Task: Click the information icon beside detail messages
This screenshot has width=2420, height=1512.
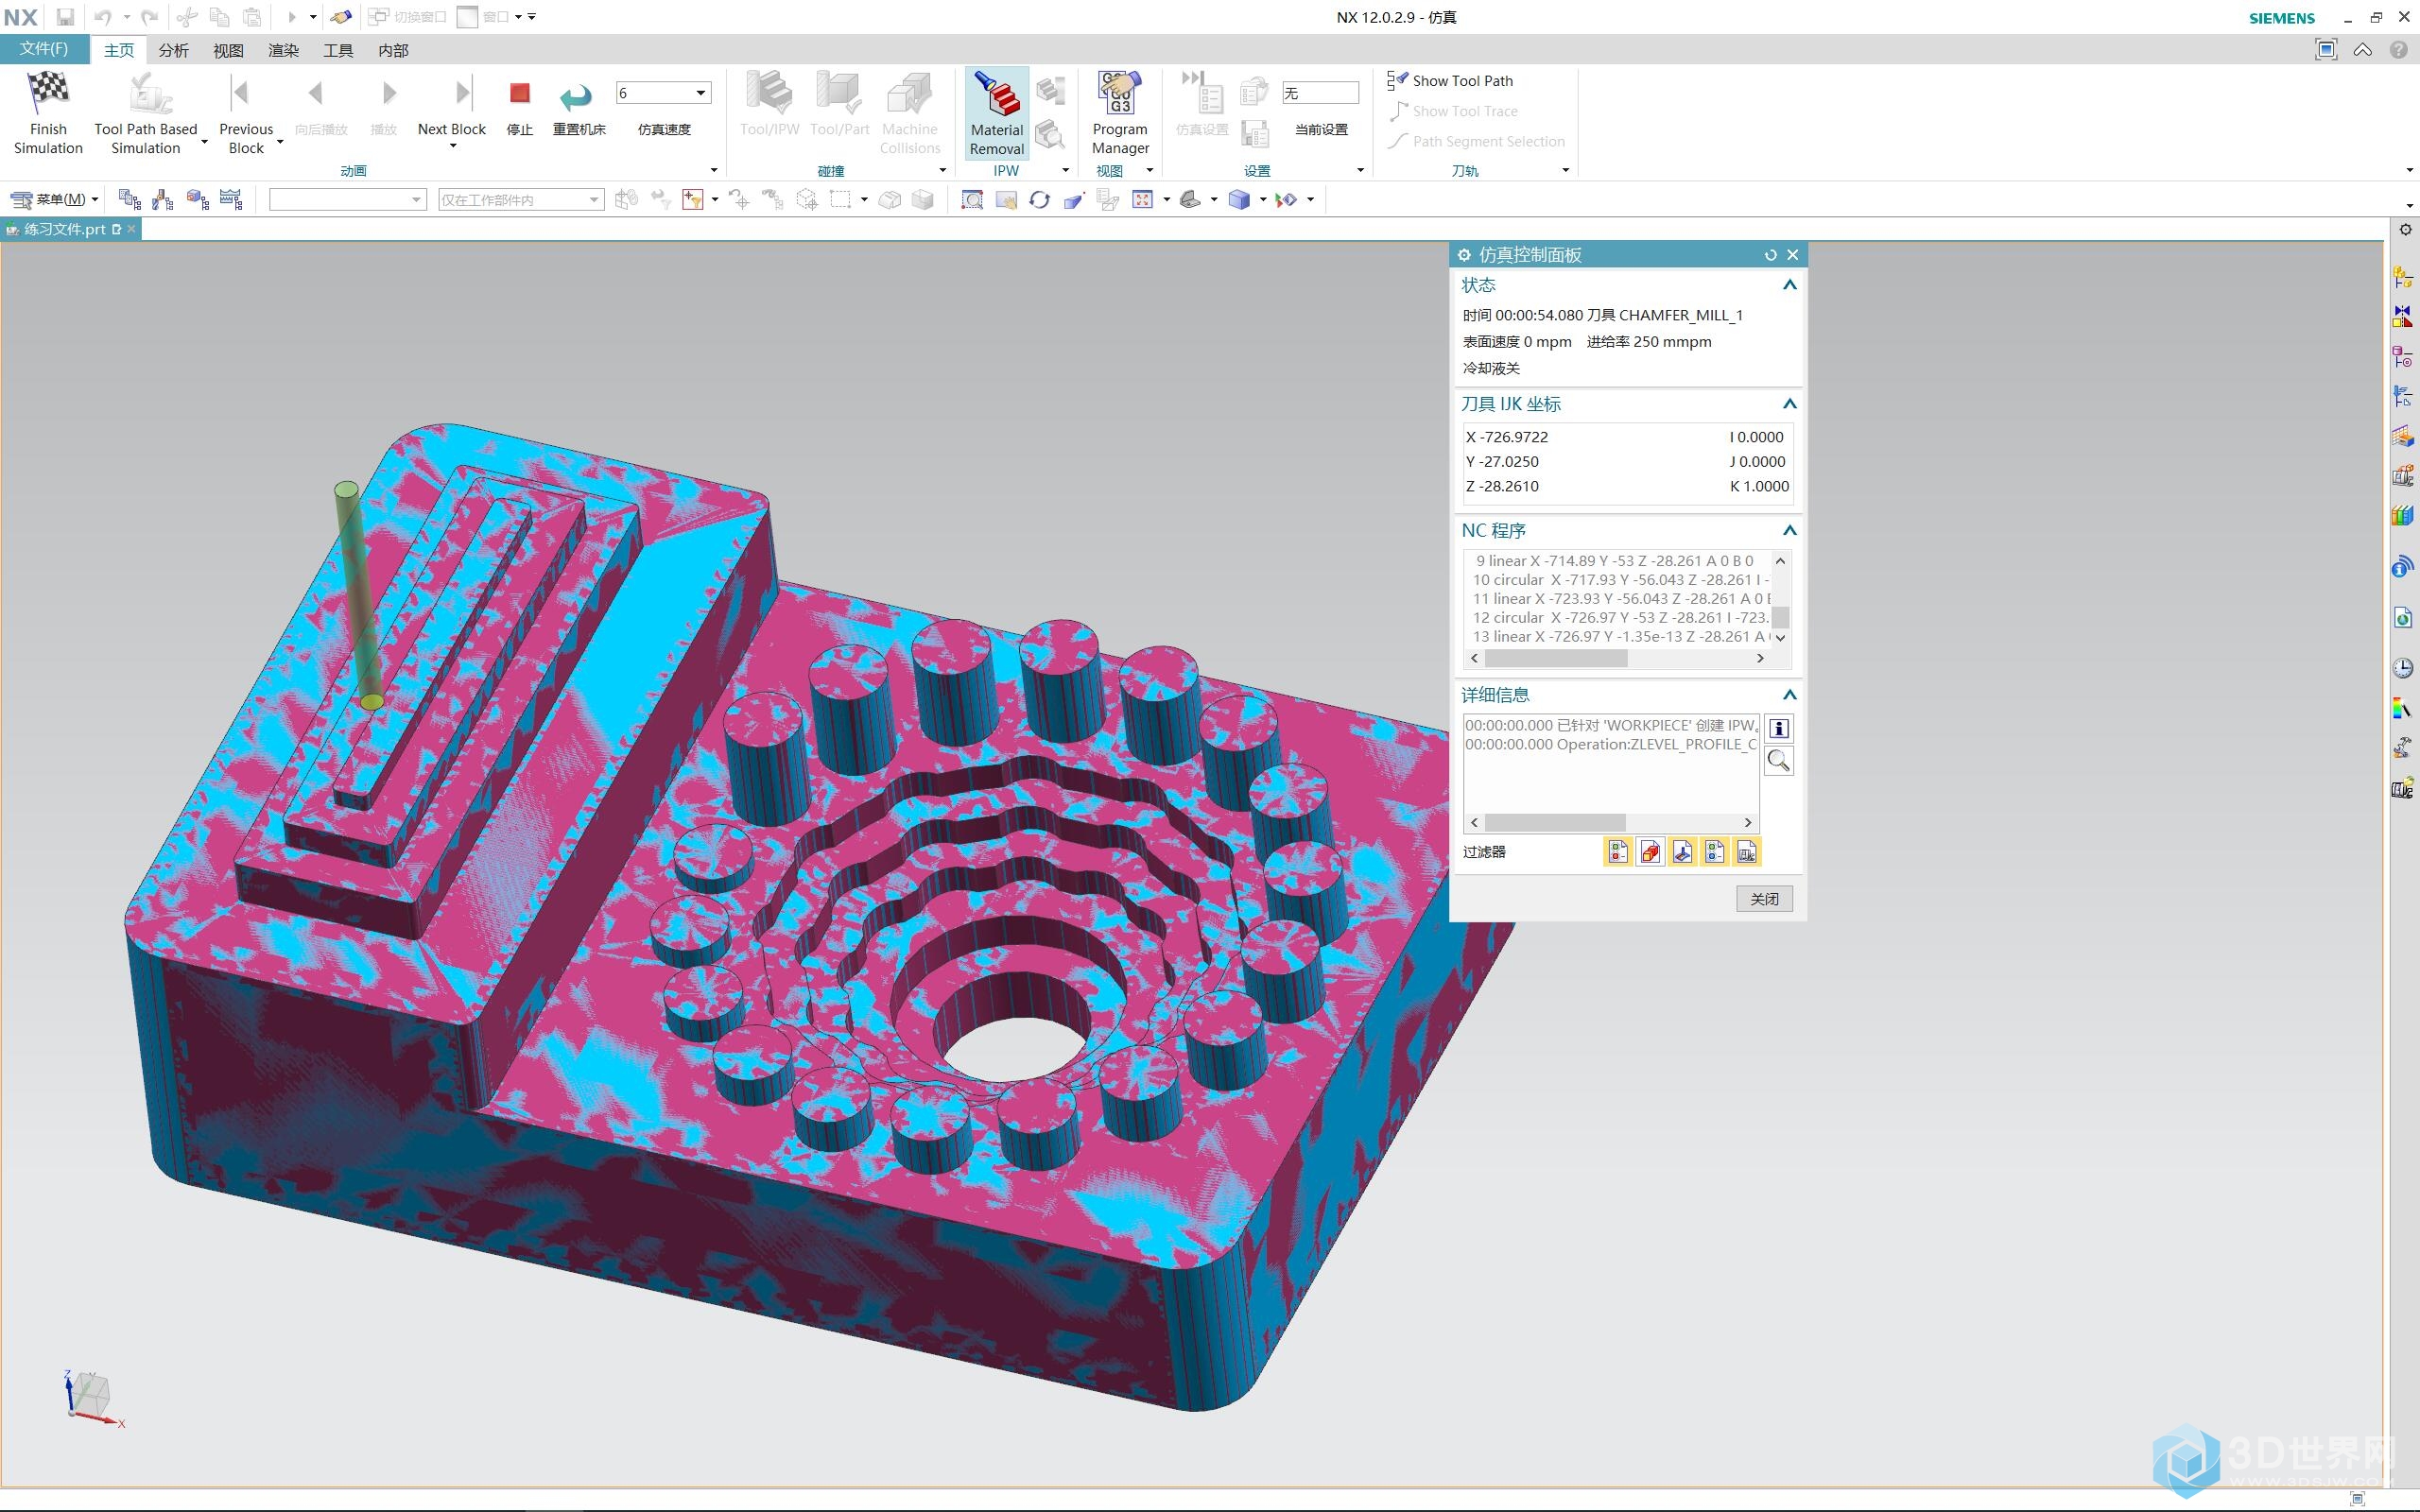Action: (1778, 728)
